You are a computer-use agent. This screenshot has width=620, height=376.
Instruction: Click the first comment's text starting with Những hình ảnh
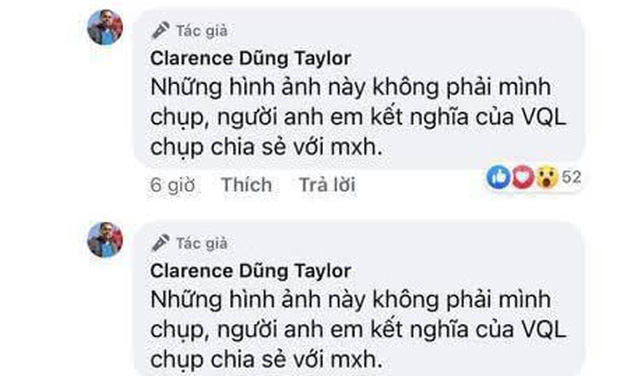358,117
